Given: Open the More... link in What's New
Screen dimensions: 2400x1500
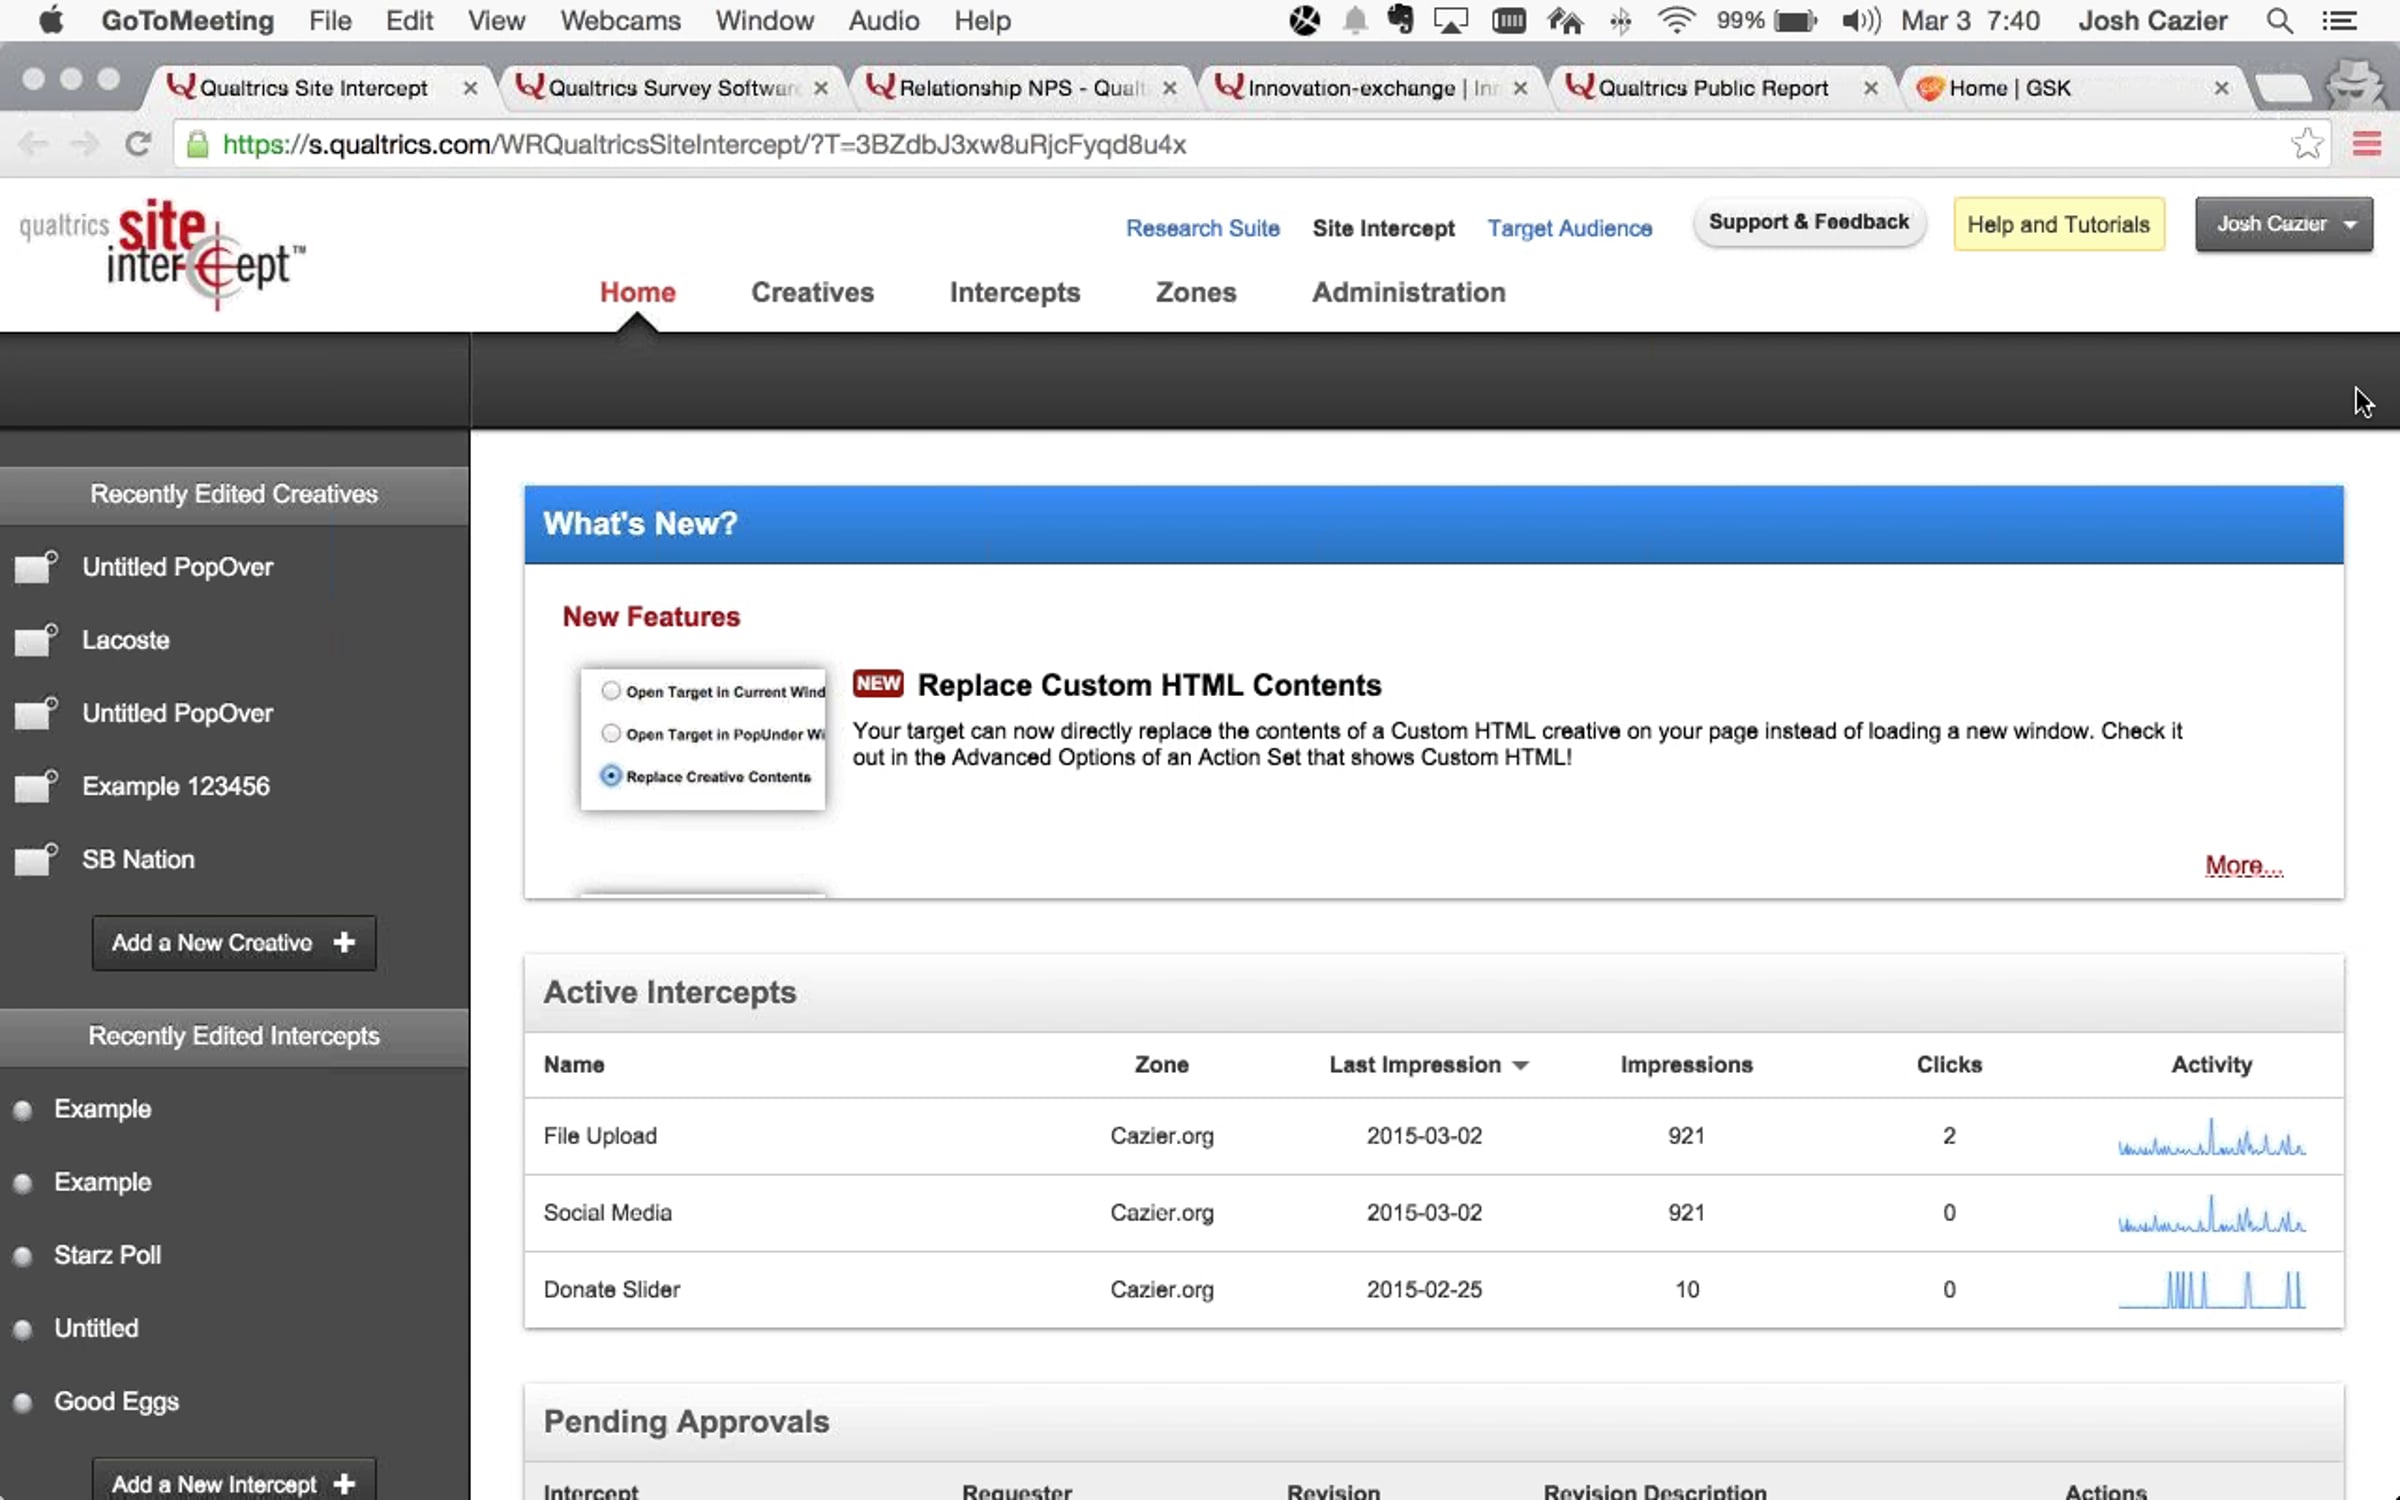Looking at the screenshot, I should (x=2243, y=866).
